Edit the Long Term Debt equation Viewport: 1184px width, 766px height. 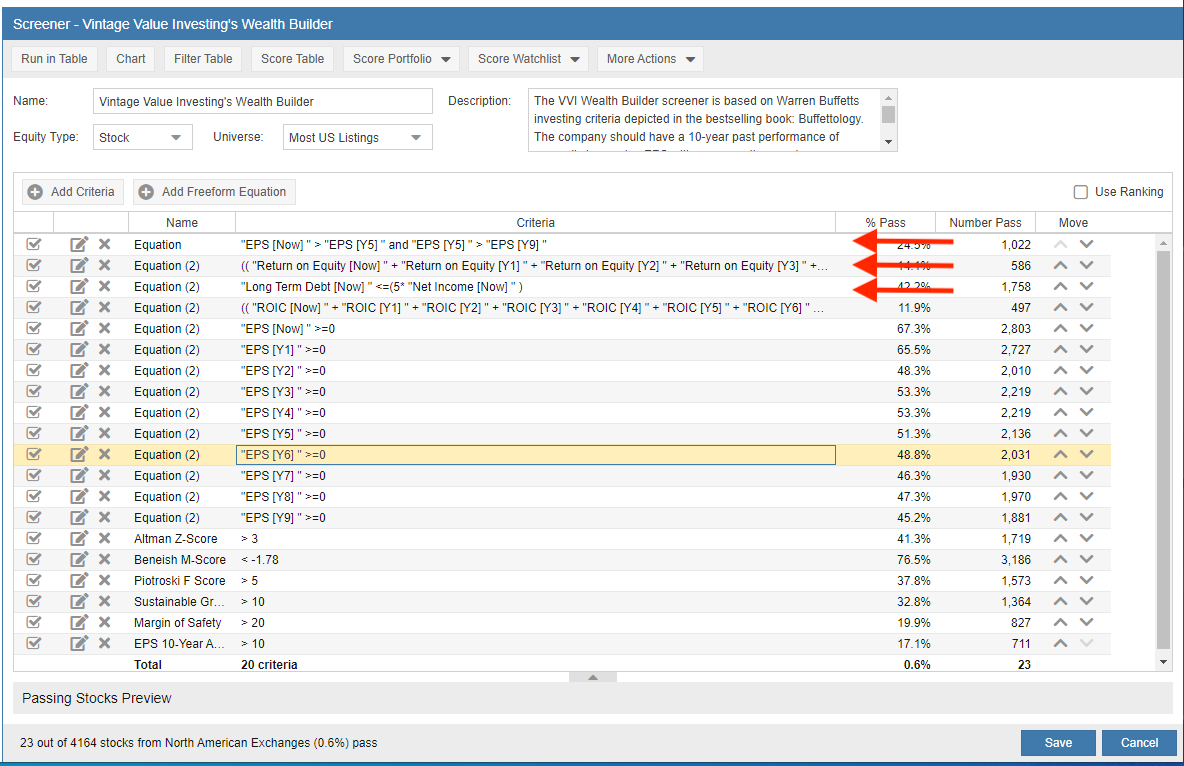(x=79, y=286)
